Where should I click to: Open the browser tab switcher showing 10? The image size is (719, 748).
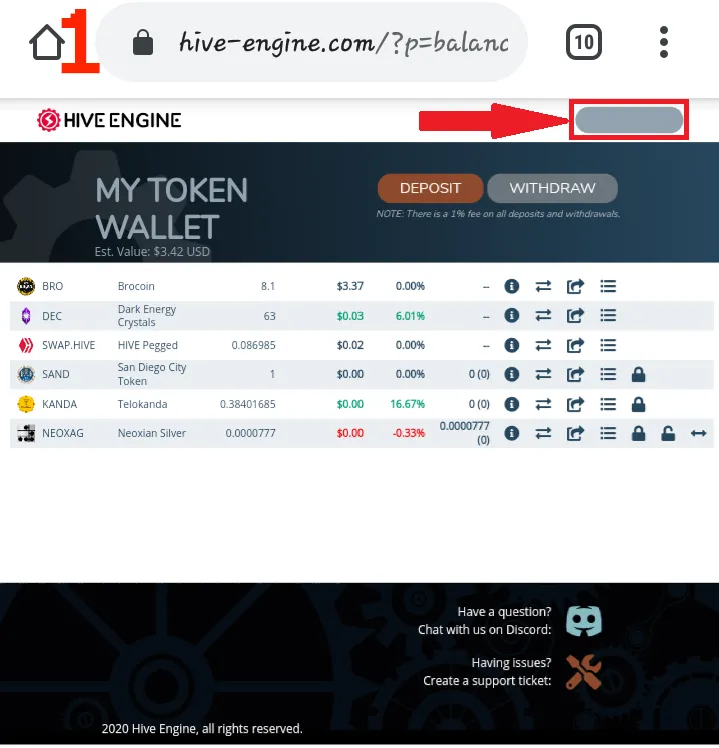584,42
